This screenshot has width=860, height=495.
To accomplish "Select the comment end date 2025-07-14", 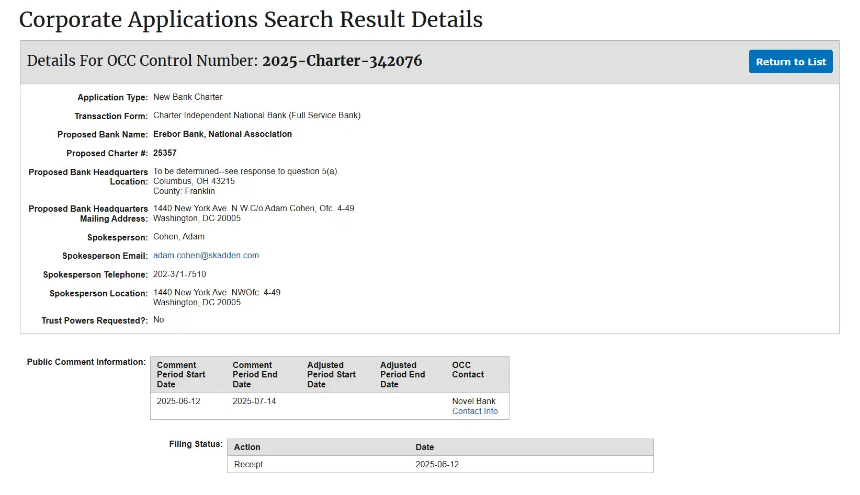I will [255, 400].
